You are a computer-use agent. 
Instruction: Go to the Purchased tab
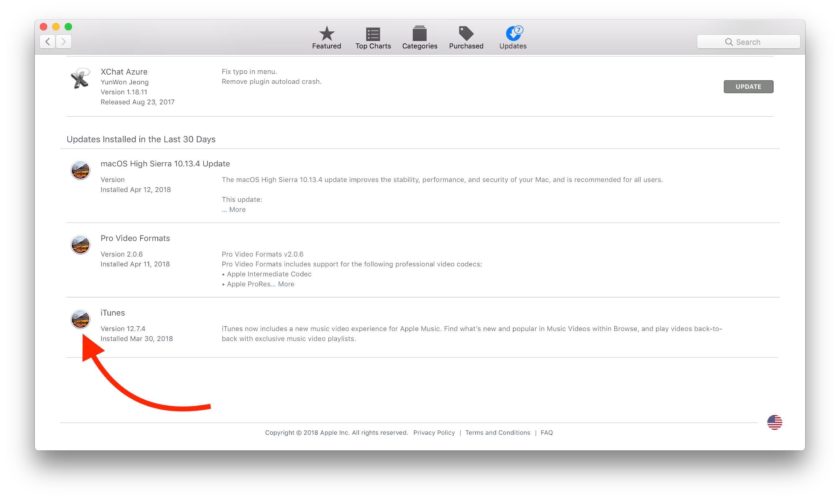click(x=466, y=38)
